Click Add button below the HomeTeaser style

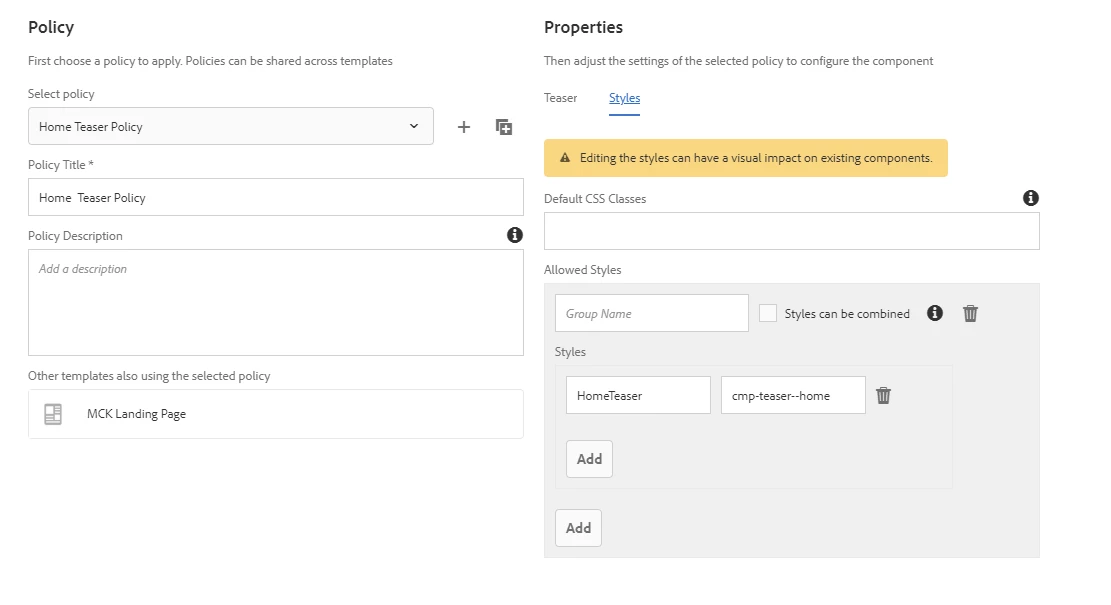click(589, 459)
